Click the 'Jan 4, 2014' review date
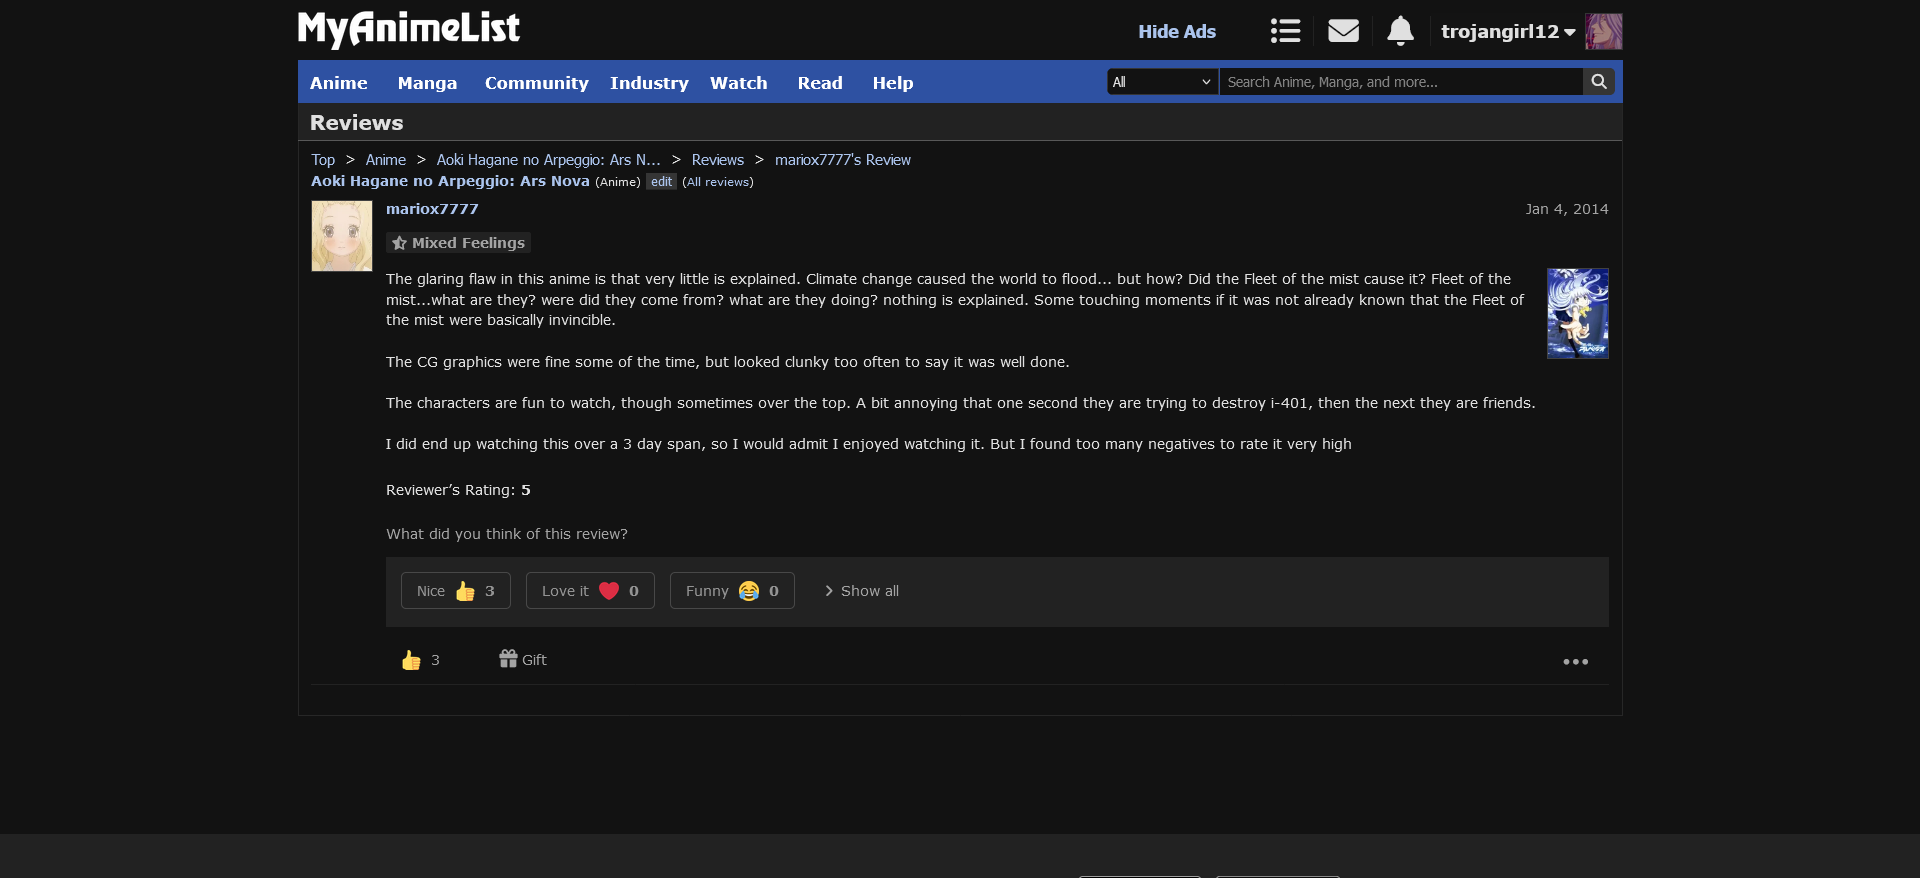This screenshot has width=1920, height=878. tap(1567, 209)
